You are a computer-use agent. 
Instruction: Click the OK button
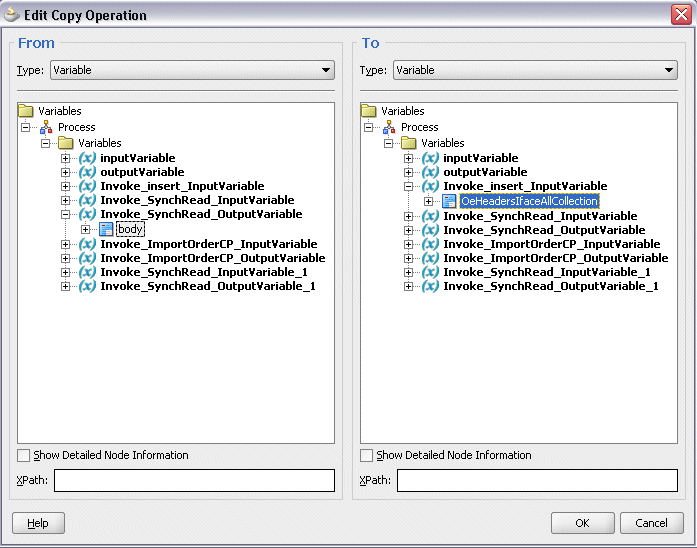click(x=583, y=523)
